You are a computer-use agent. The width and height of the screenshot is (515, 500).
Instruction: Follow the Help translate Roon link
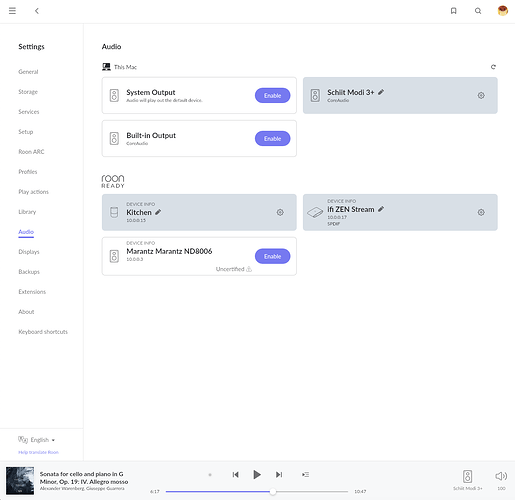[38, 452]
